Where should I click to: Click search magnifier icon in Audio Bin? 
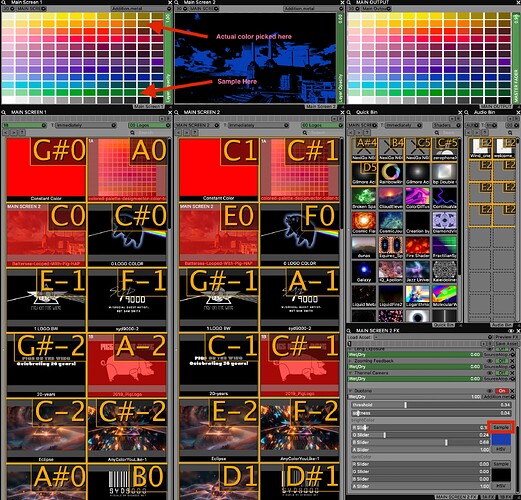pyautogui.click(x=510, y=133)
